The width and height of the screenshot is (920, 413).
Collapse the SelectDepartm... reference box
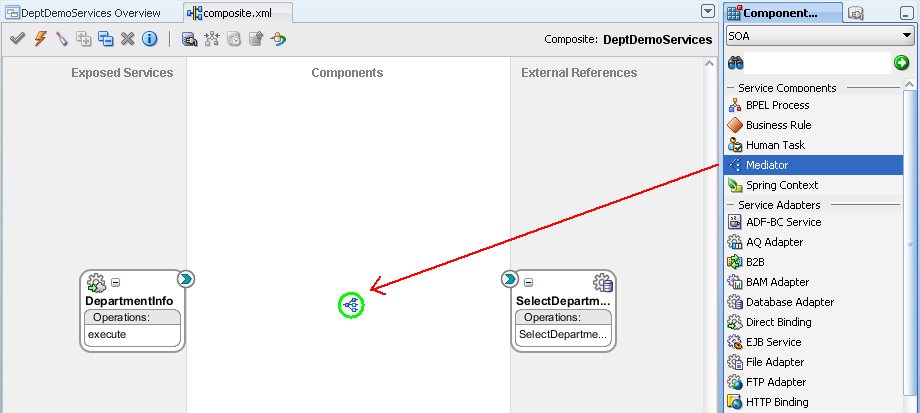(529, 283)
